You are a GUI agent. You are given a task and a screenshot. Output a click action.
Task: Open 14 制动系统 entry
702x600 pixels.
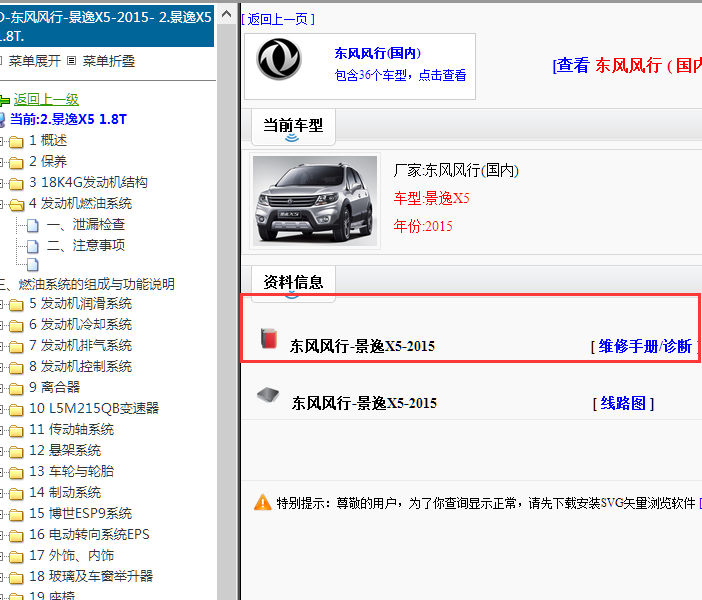[65, 492]
